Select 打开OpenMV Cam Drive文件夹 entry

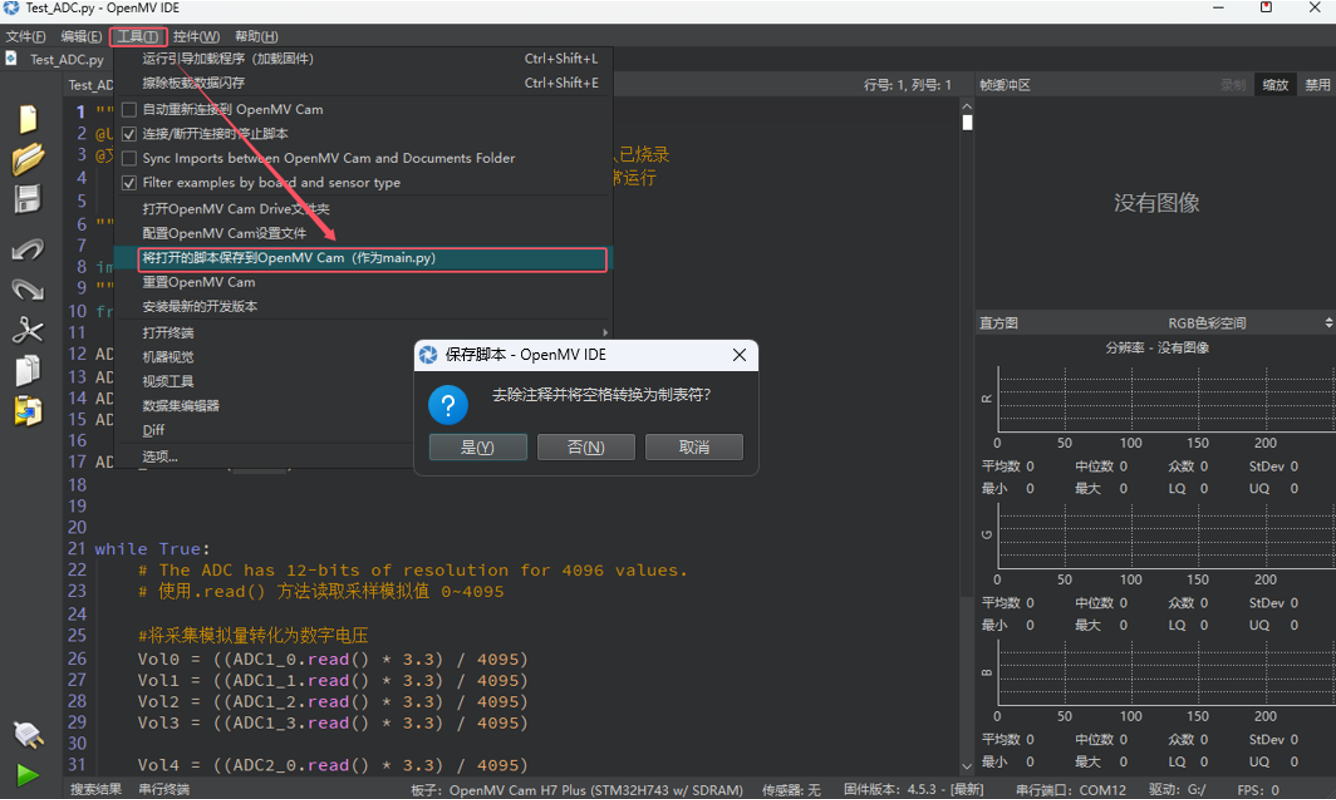(x=362, y=209)
